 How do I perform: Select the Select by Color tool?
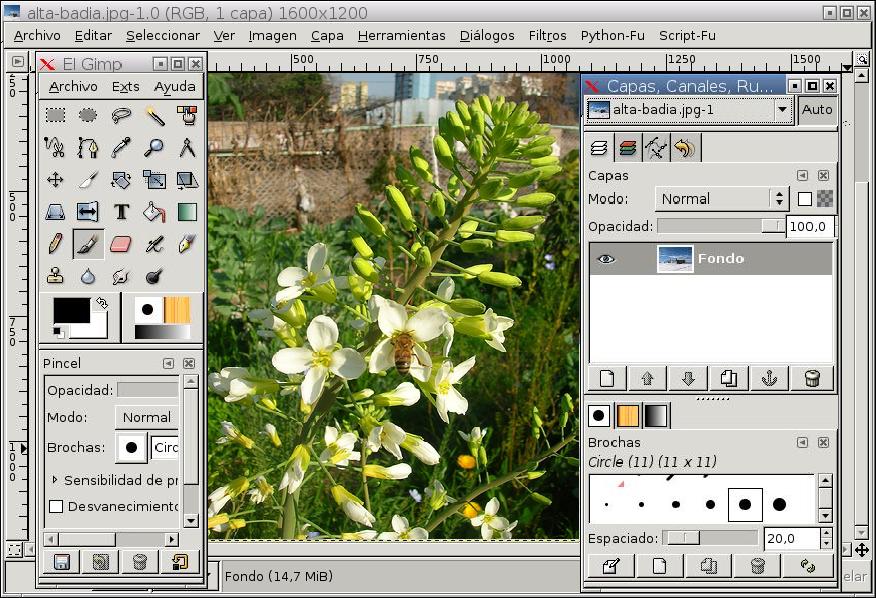(187, 116)
